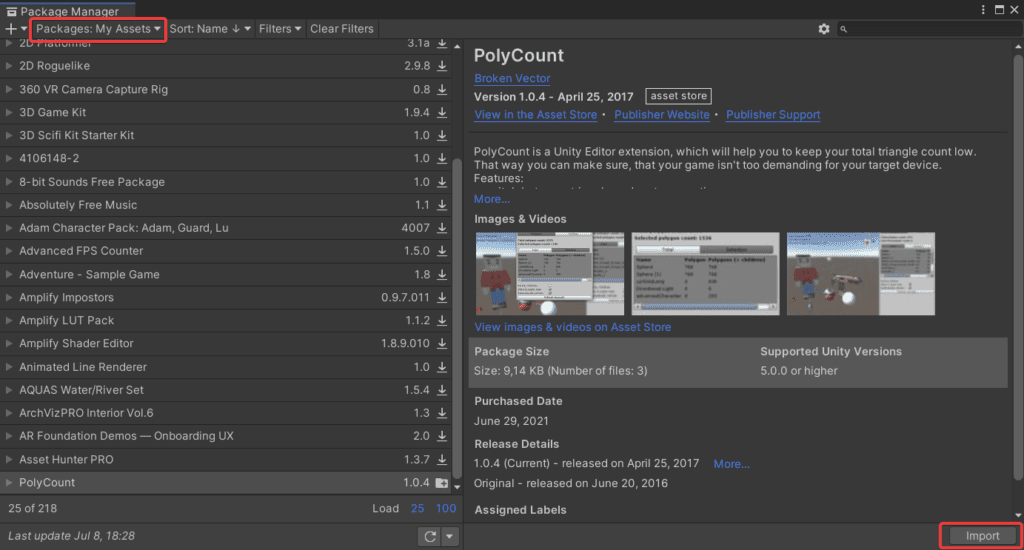
Task: Open the Filters dropdown
Action: point(280,29)
